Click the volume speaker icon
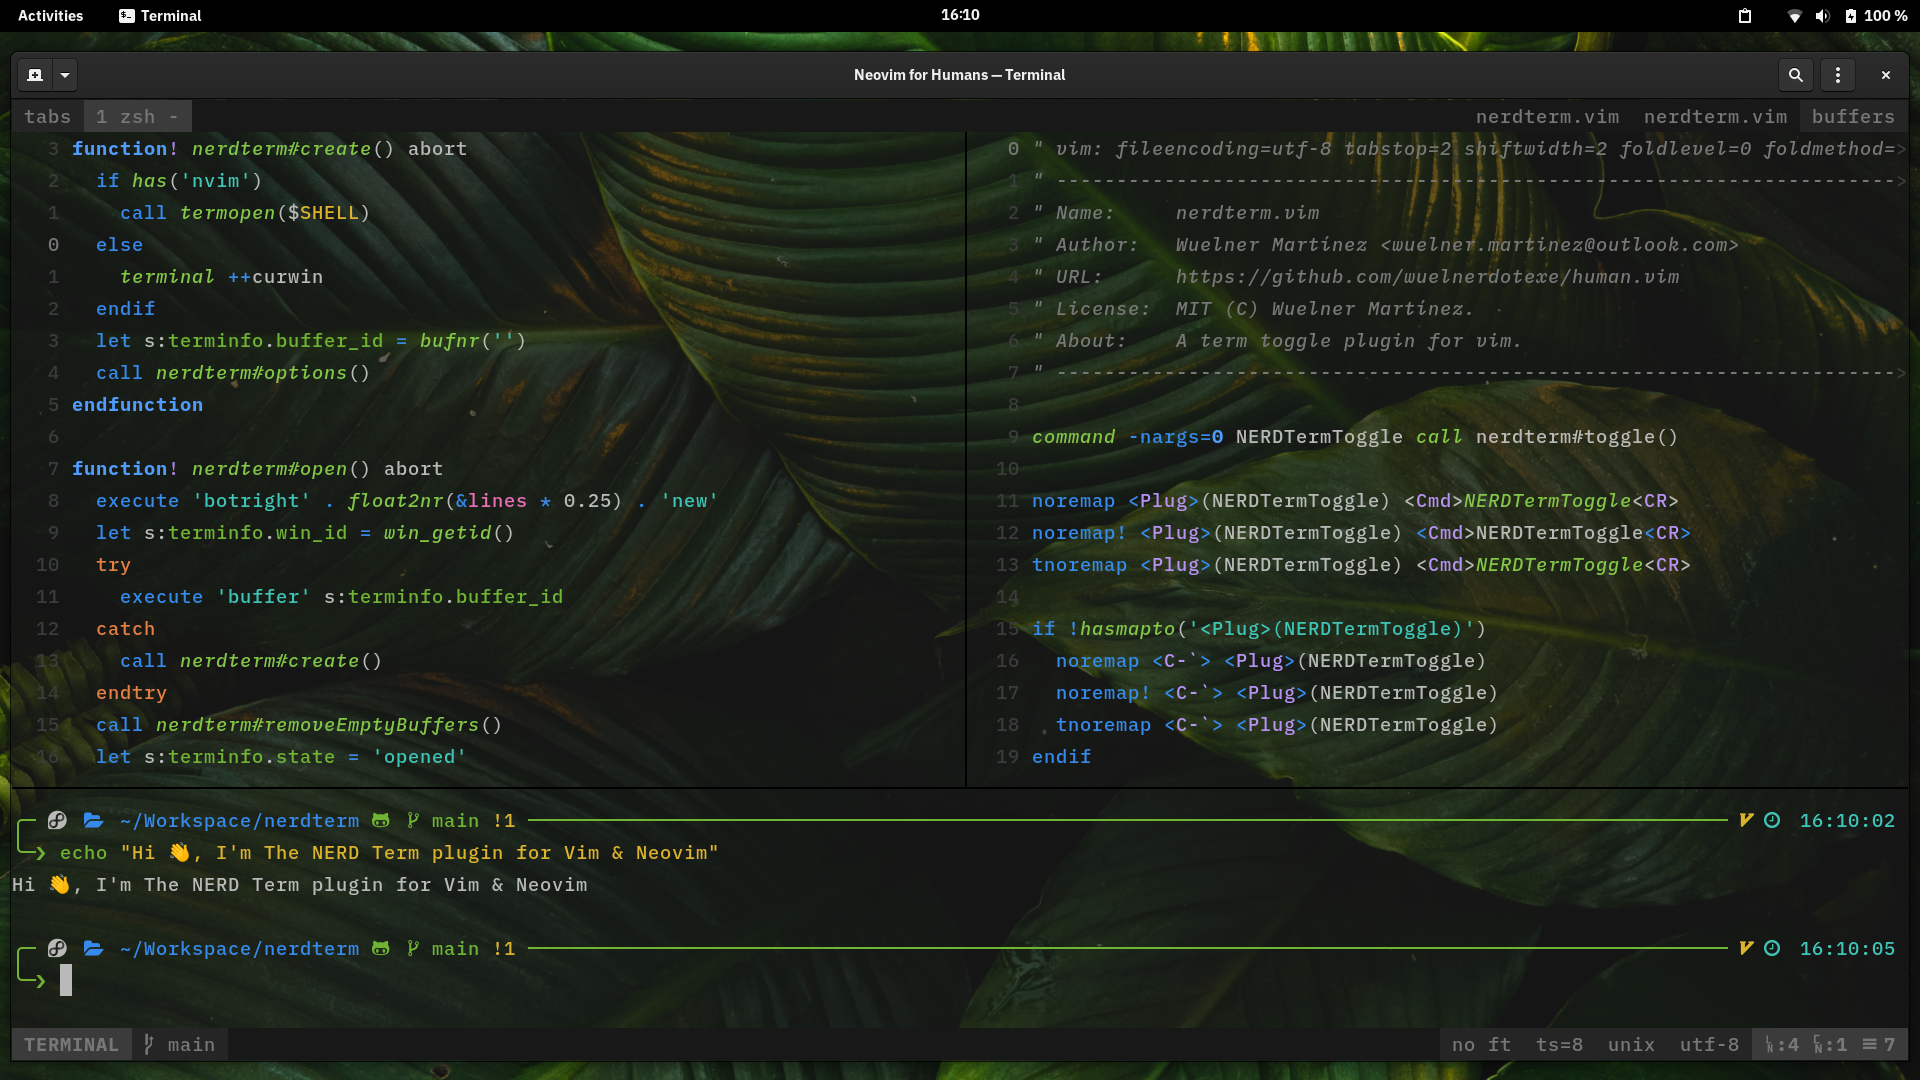 point(1822,16)
